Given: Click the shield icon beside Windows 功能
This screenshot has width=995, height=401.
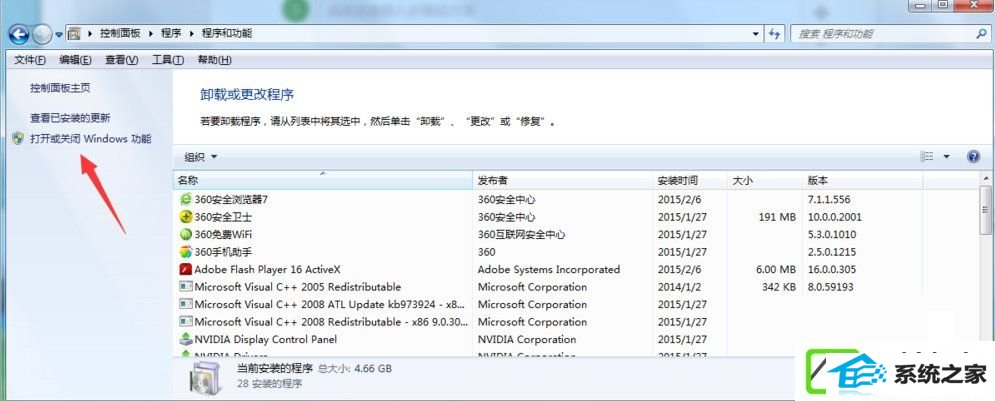Looking at the screenshot, I should tap(18, 138).
